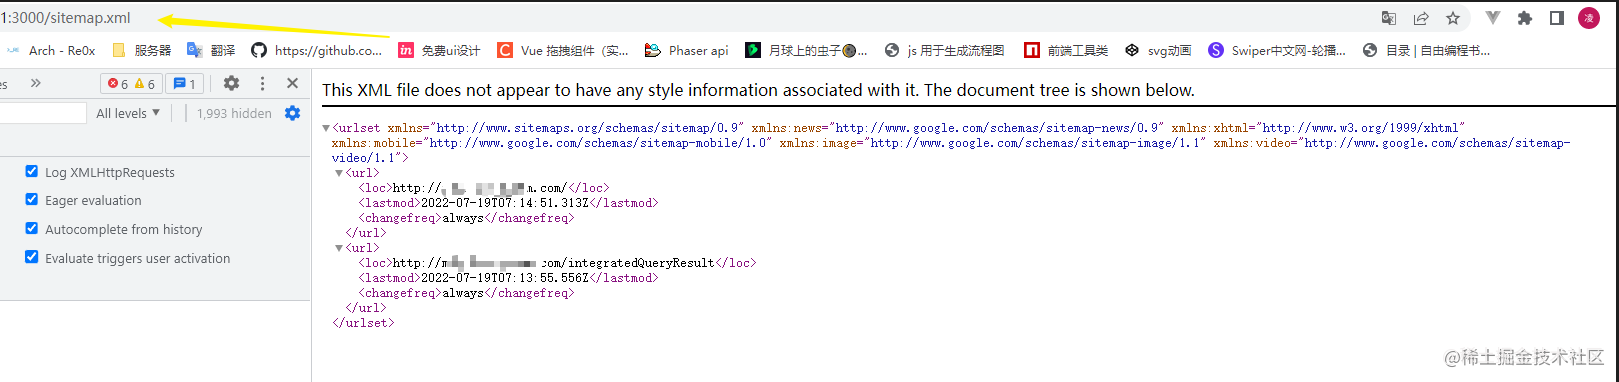Open the 服务器 bookmark folder
Viewport: 1619px width, 382px height.
tap(142, 50)
